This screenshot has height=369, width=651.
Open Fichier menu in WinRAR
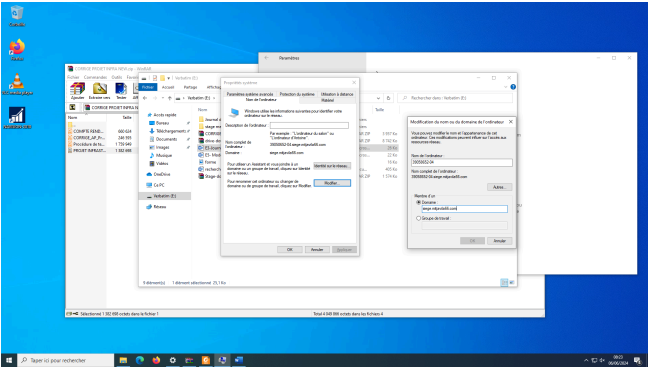73,77
